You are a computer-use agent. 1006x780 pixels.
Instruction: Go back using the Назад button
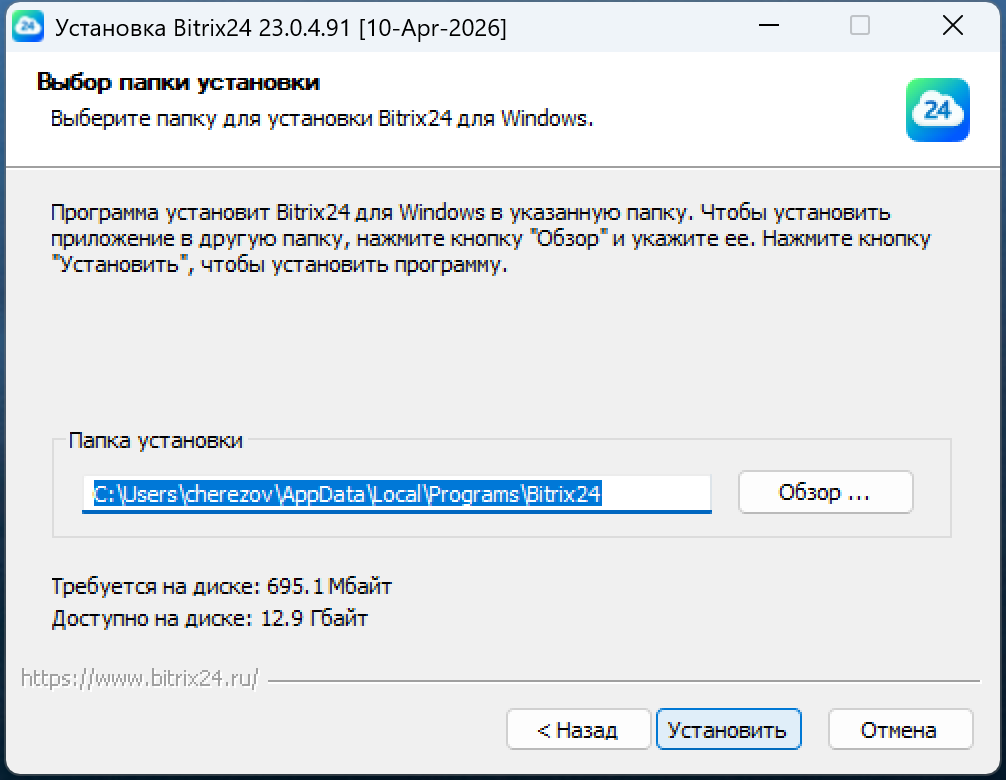click(x=578, y=729)
